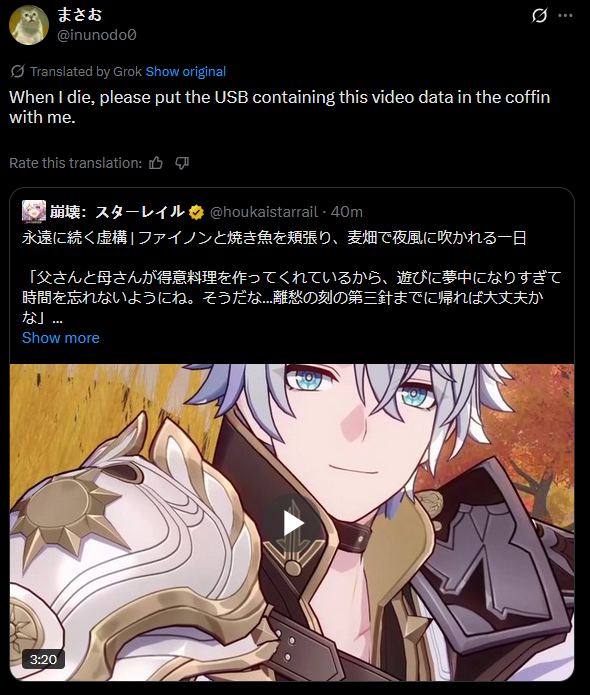Open the まさお display name profile

pyautogui.click(x=80, y=15)
